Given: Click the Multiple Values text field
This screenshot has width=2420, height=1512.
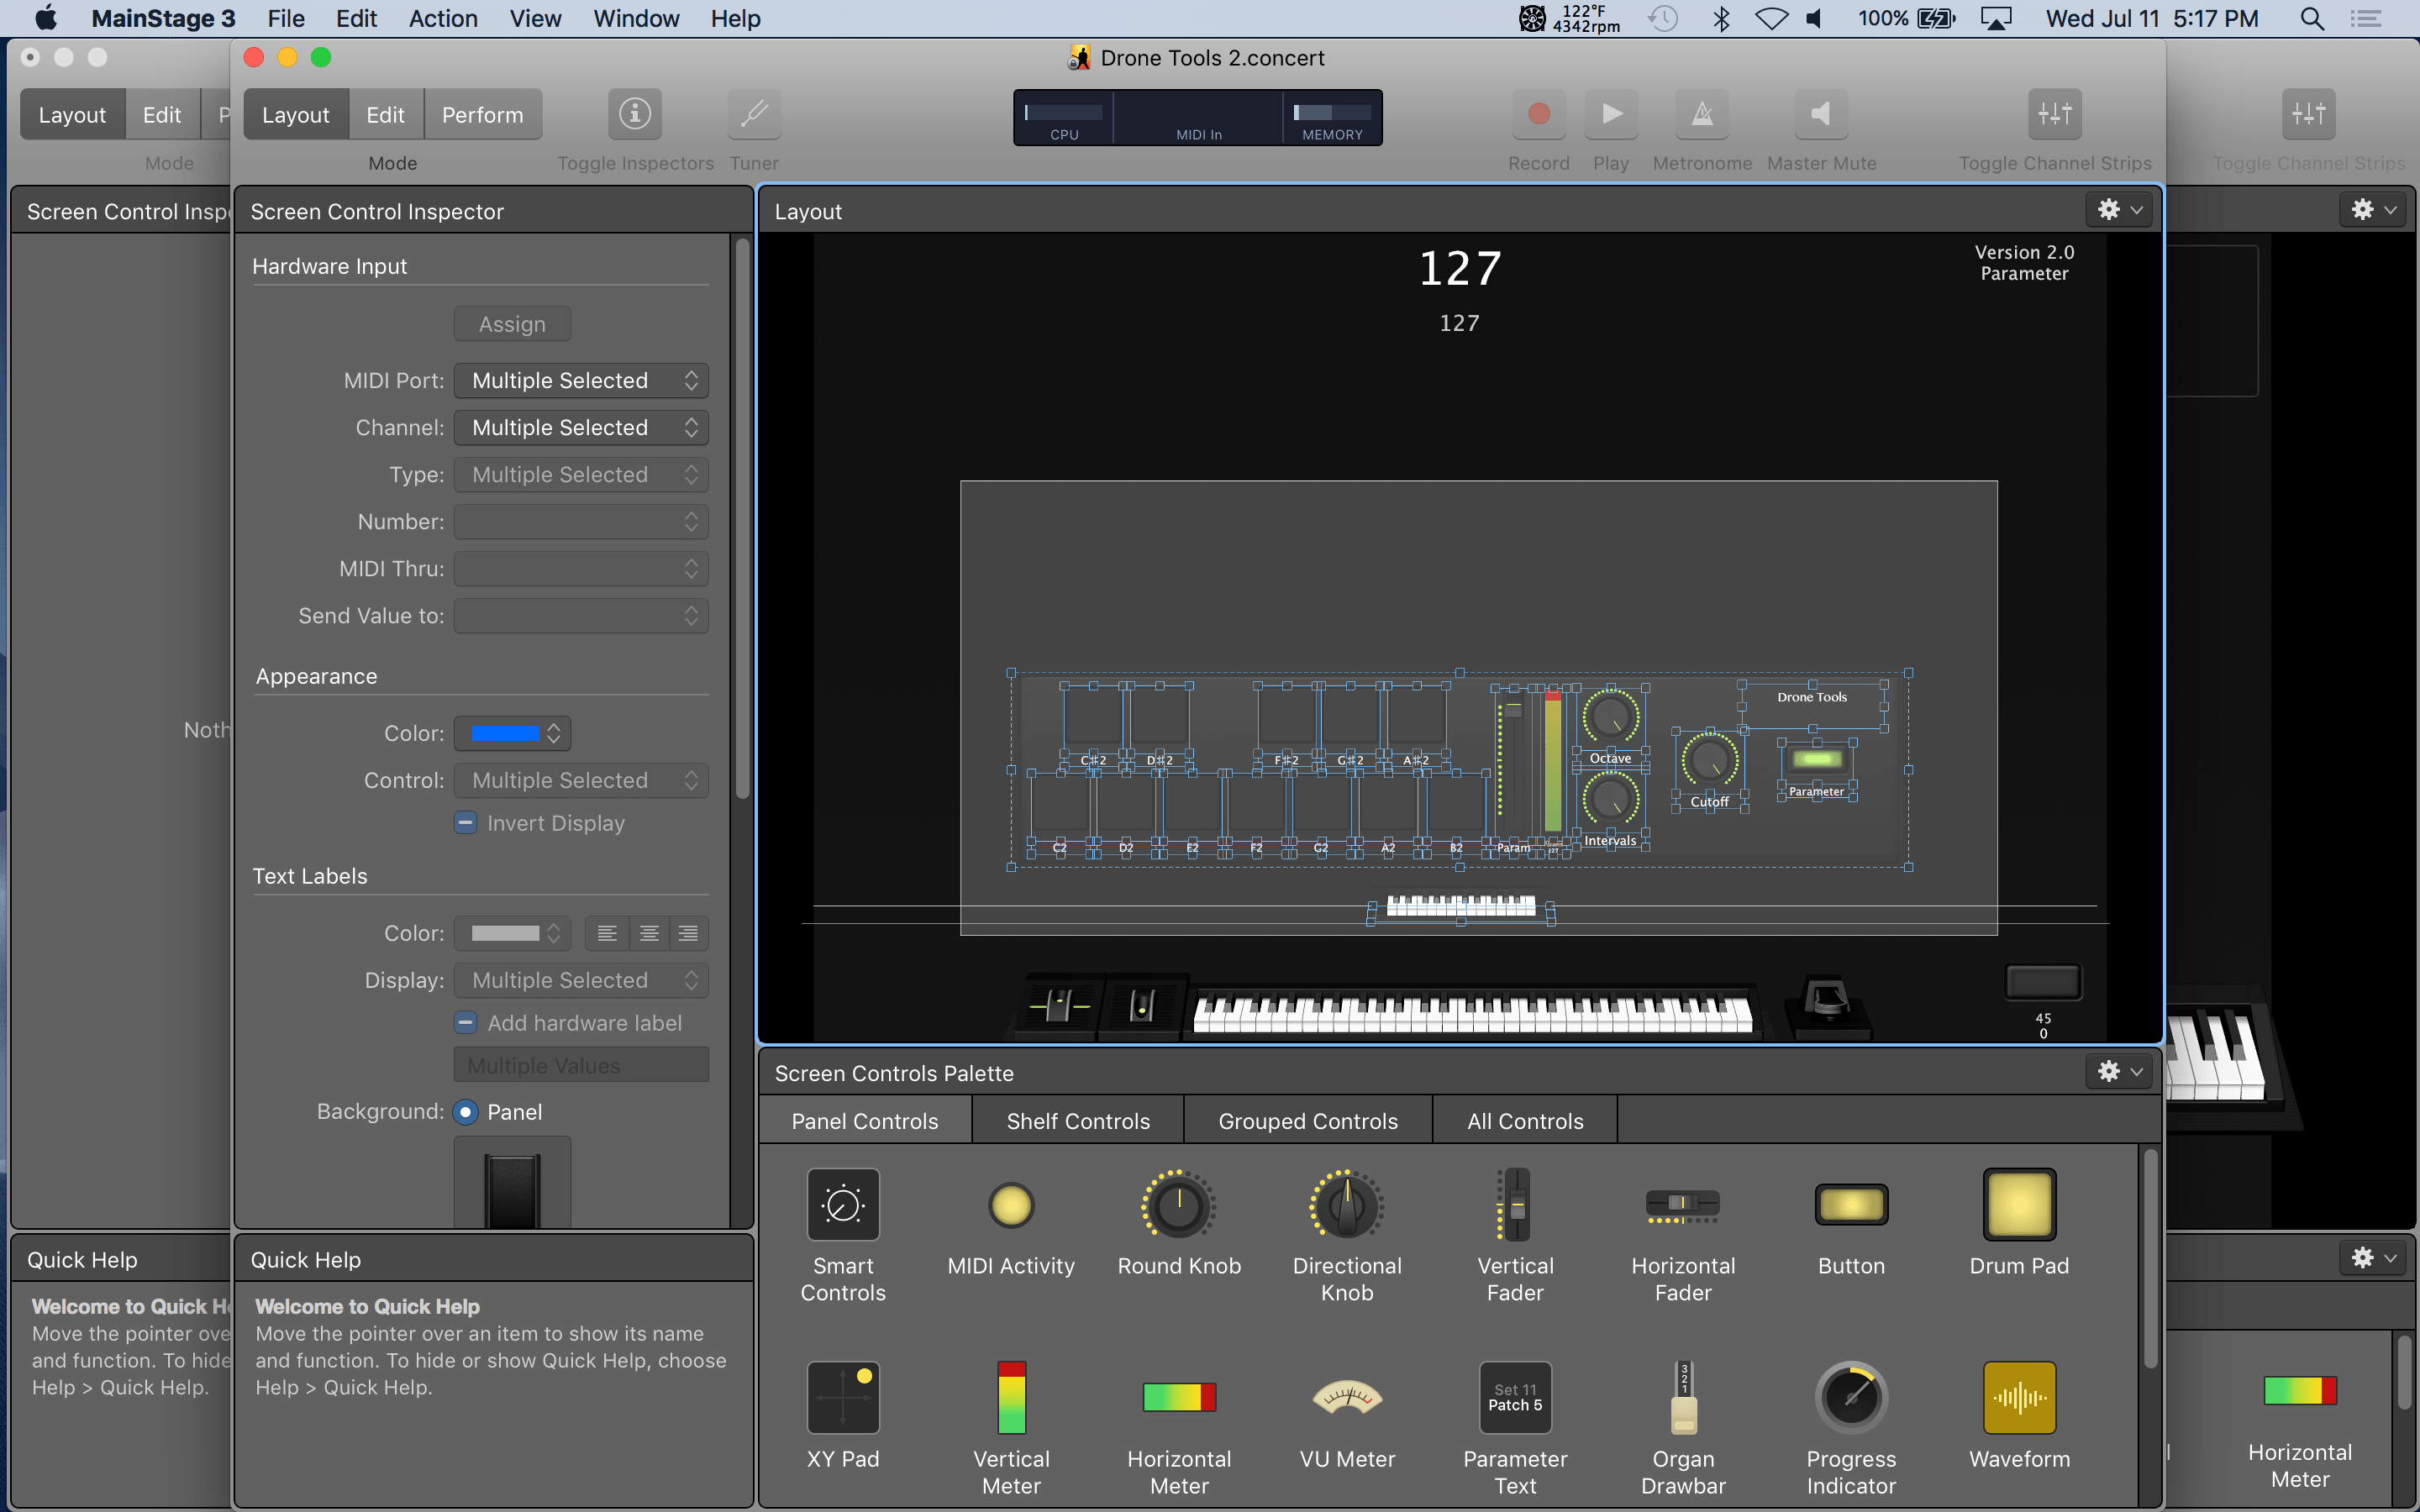Looking at the screenshot, I should pos(581,1065).
